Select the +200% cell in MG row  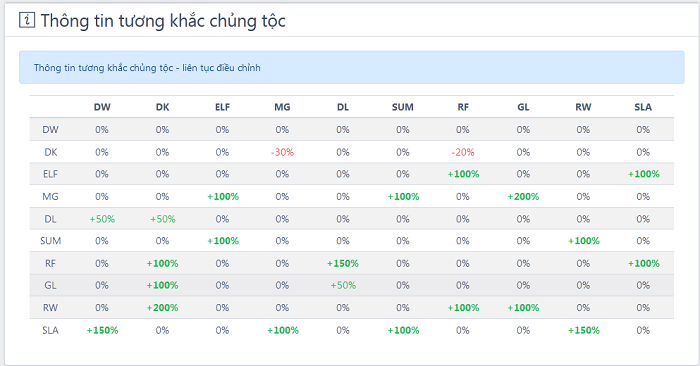click(523, 196)
